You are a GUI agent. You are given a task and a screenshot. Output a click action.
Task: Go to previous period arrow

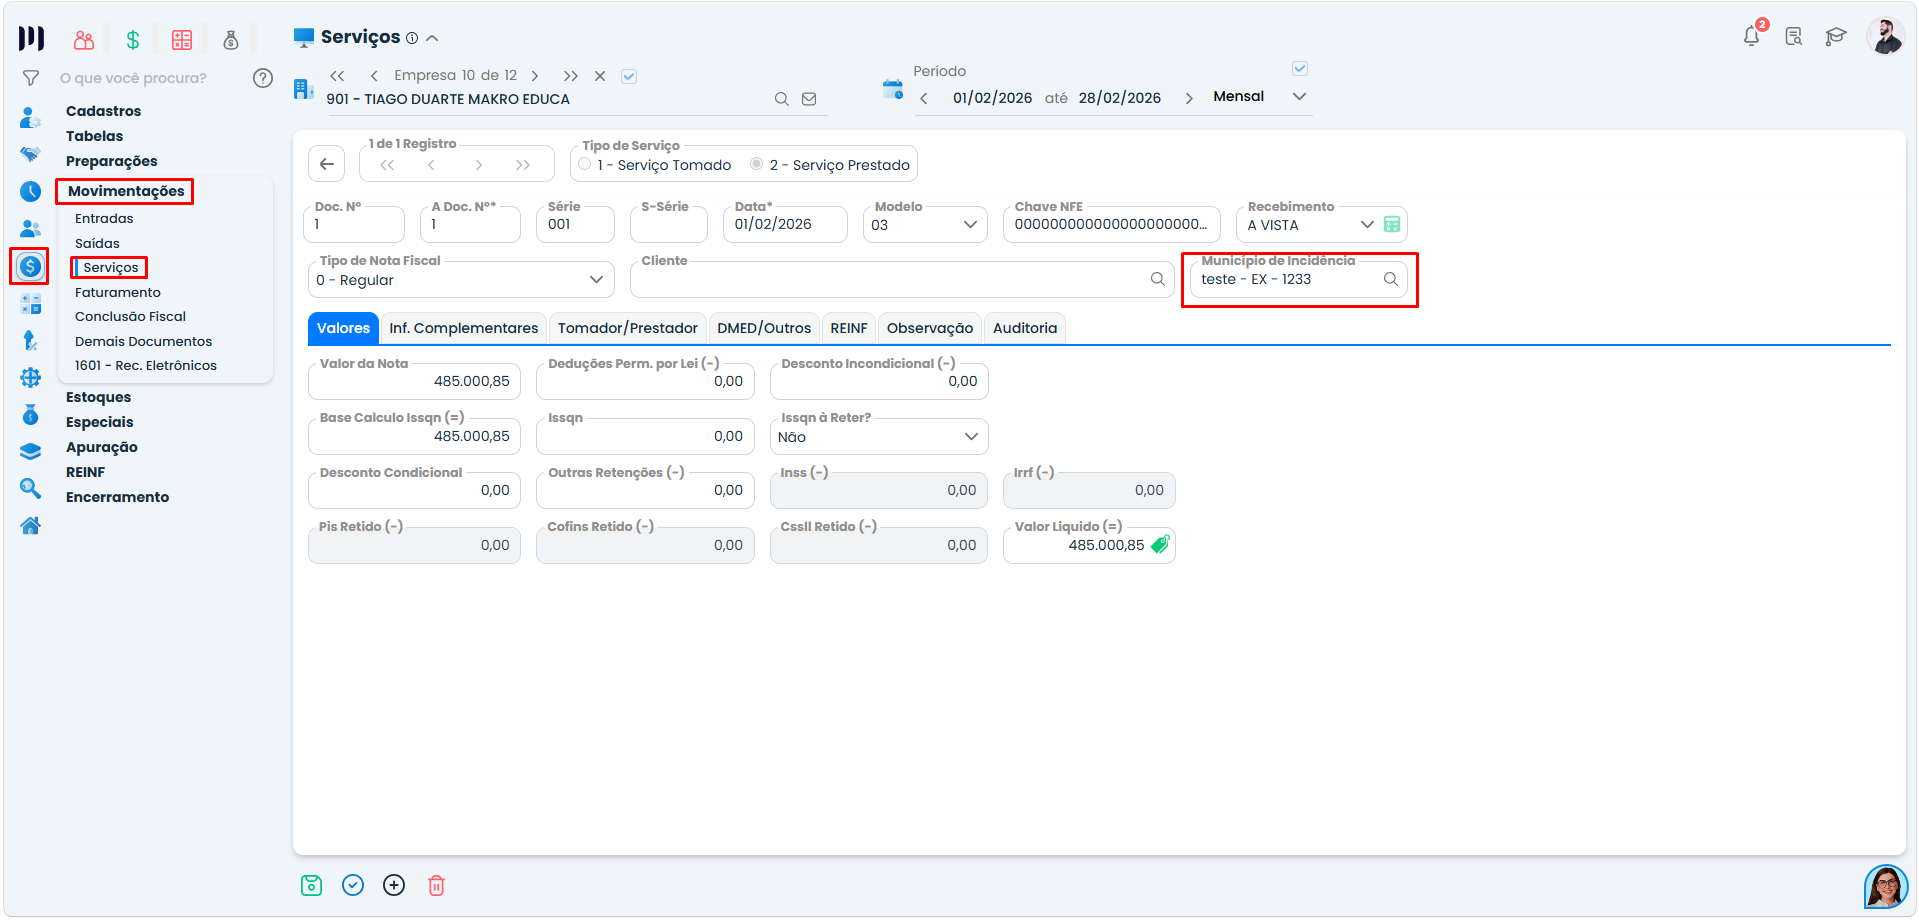tap(924, 98)
